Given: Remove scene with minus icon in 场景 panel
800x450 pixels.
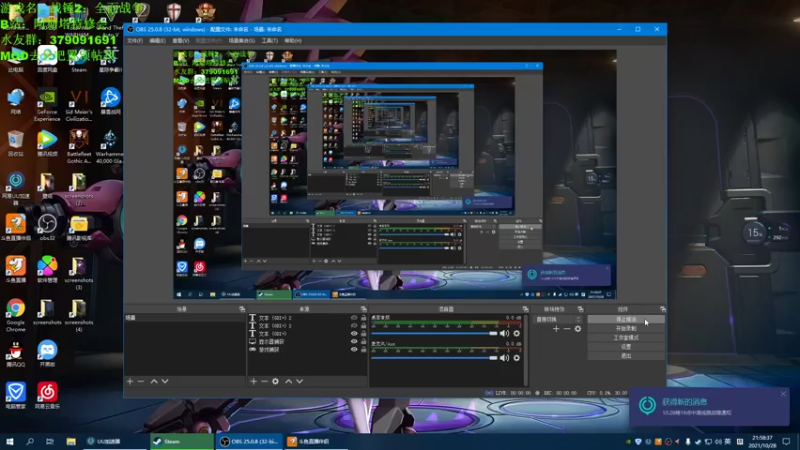Looking at the screenshot, I should point(141,381).
